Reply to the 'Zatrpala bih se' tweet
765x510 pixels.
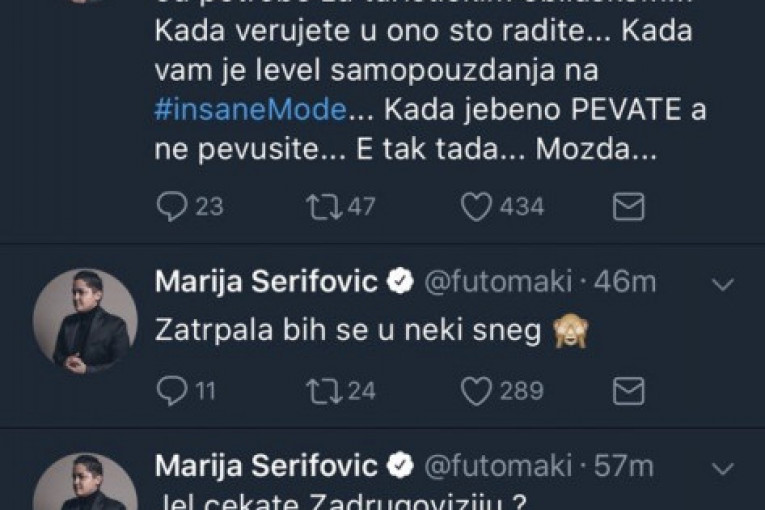click(x=173, y=391)
